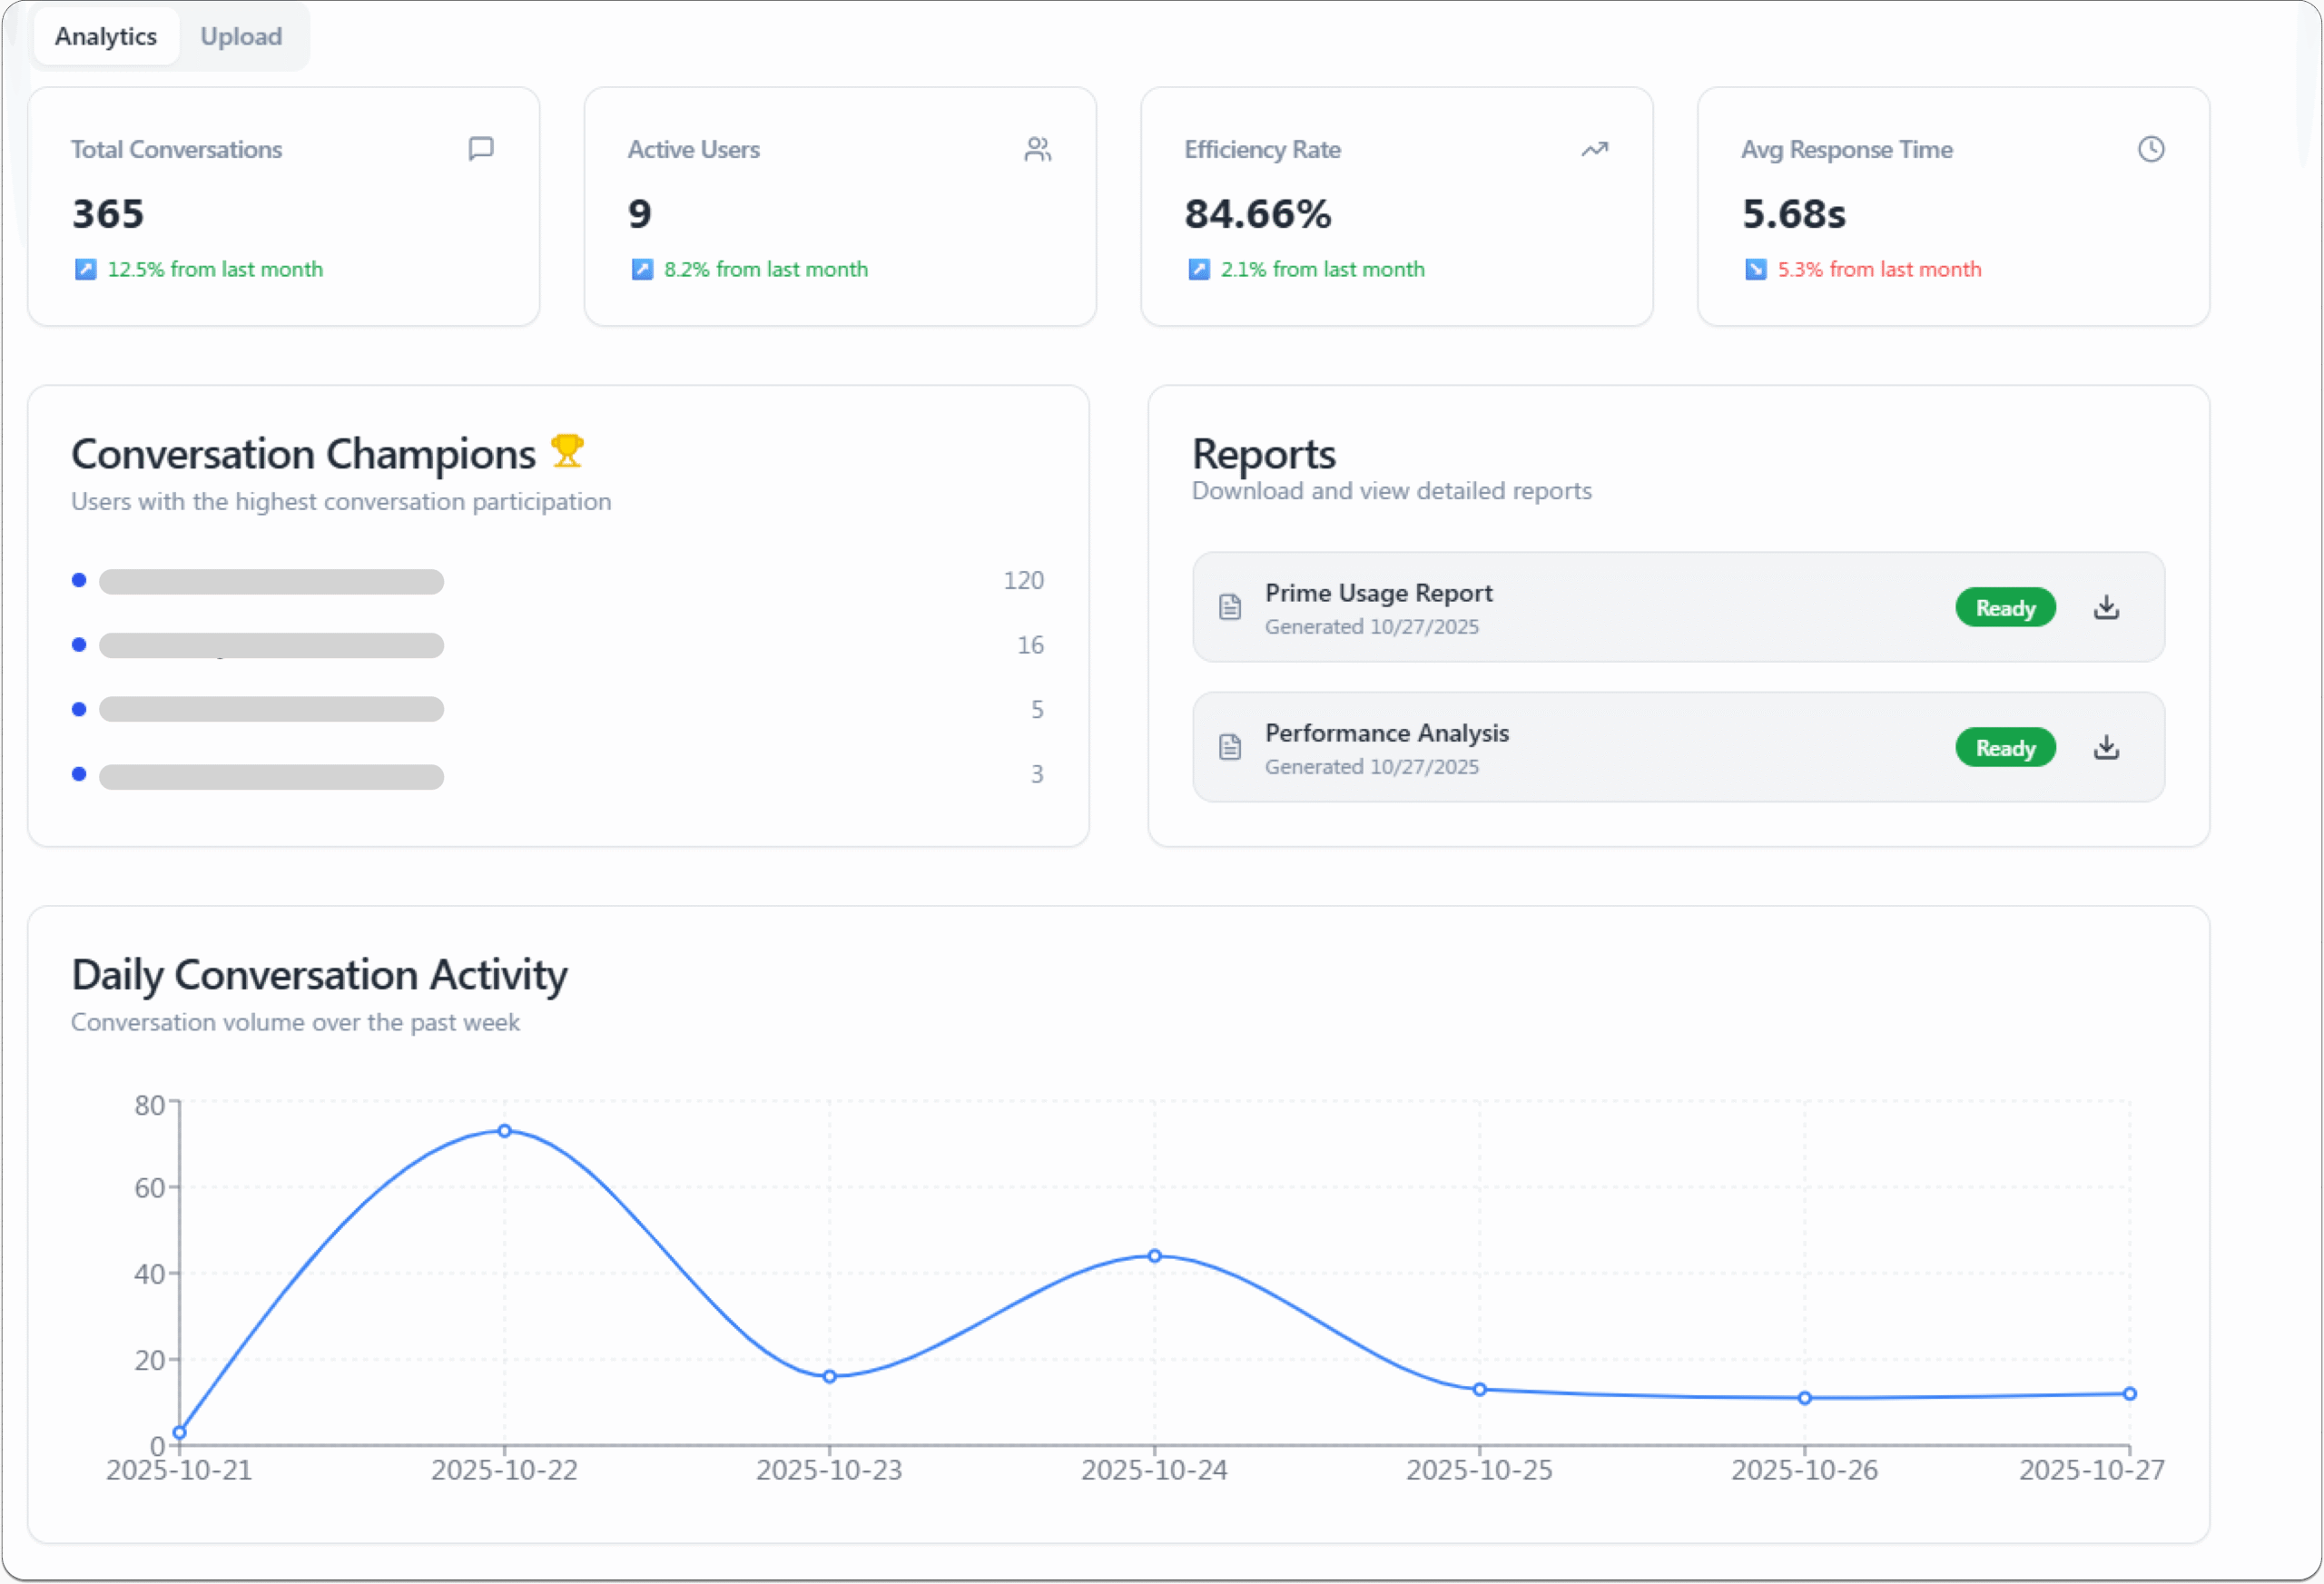2324x1584 pixels.
Task: Click the trending arrow icon in Efficiency Rate
Action: click(x=1594, y=149)
